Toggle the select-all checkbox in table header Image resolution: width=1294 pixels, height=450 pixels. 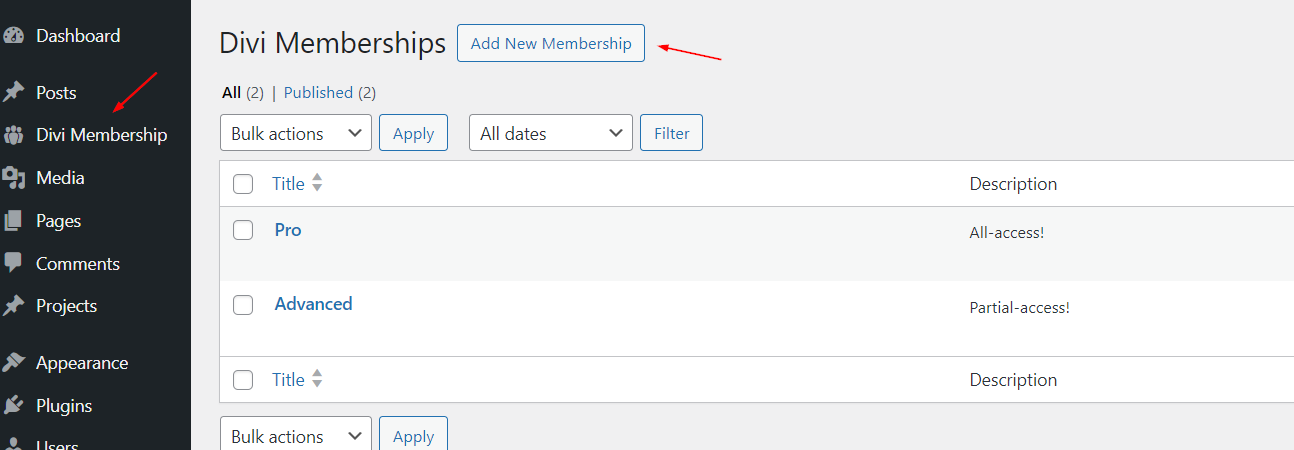[243, 184]
